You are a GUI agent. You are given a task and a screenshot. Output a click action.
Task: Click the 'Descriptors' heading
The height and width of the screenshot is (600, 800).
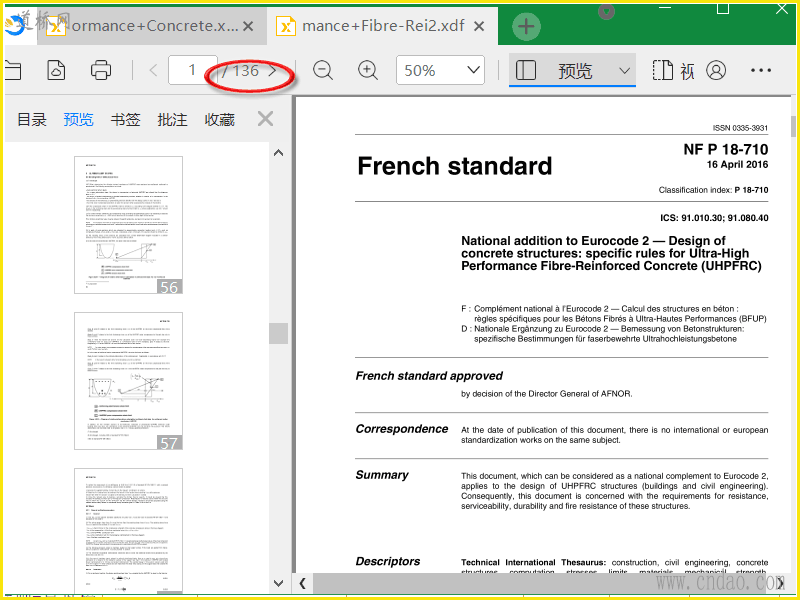[x=388, y=561]
